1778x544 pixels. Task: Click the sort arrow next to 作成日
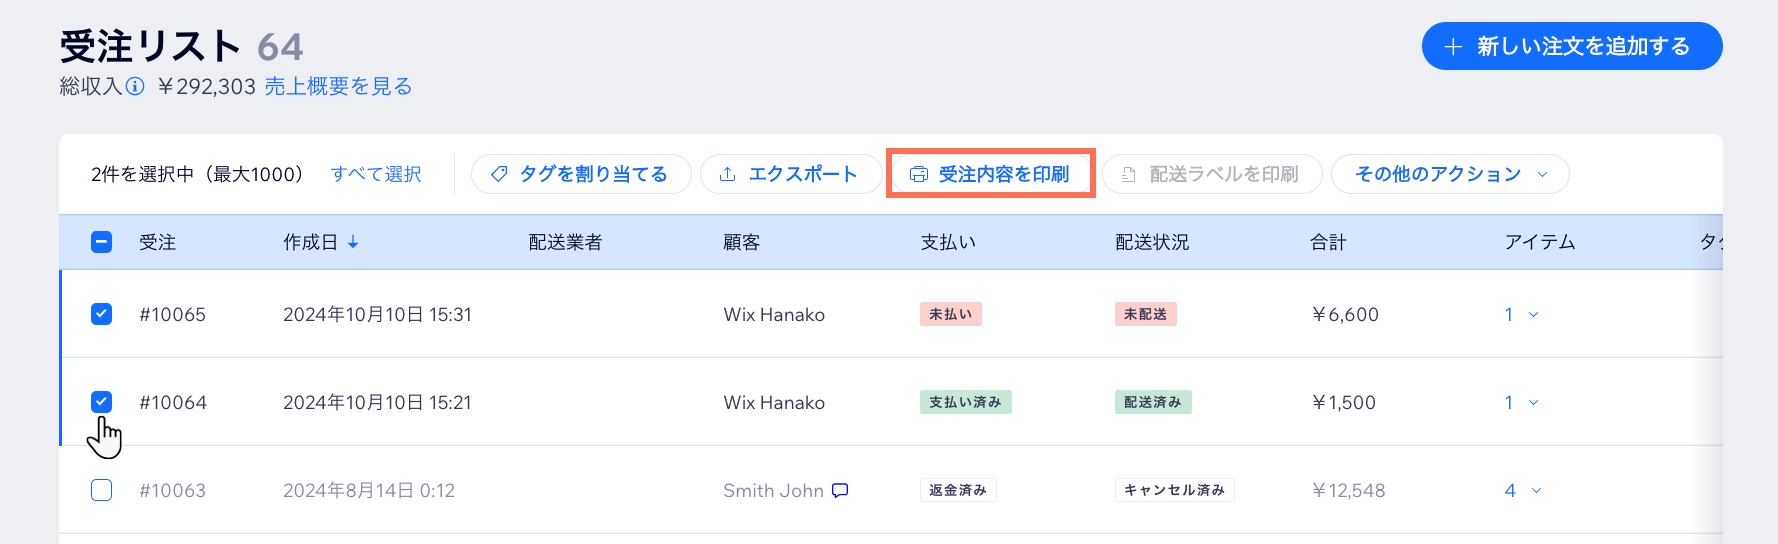coord(353,242)
